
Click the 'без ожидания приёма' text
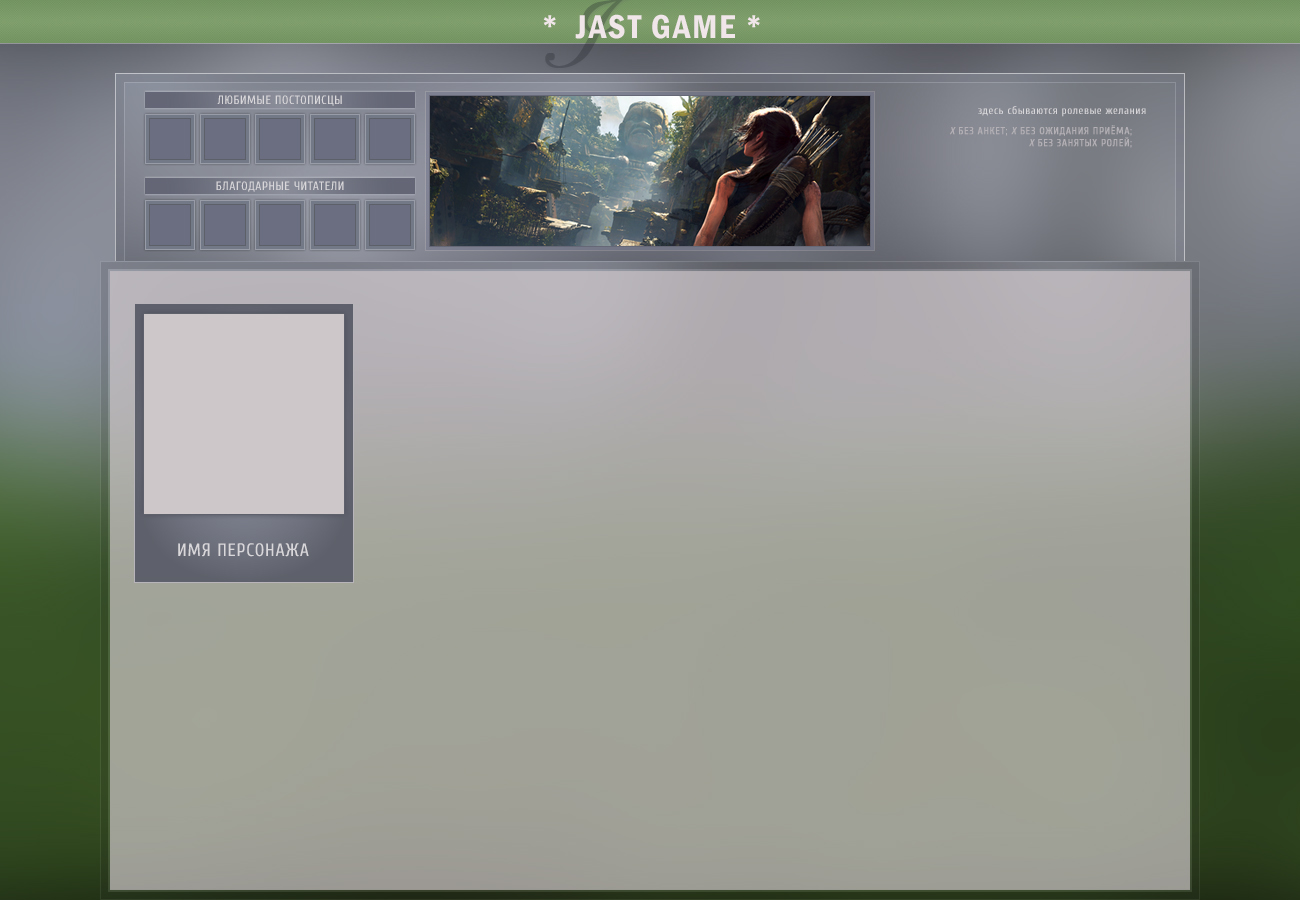pyautogui.click(x=1075, y=131)
